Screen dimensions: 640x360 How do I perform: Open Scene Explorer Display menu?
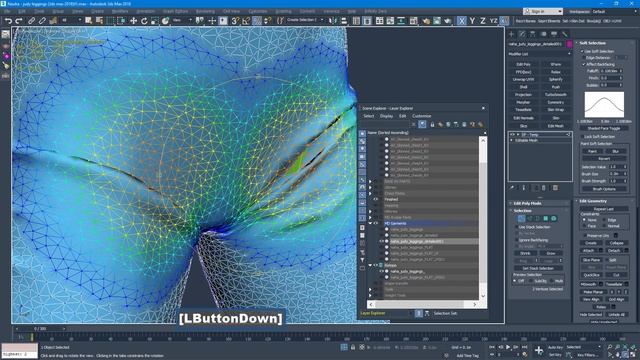(x=386, y=116)
